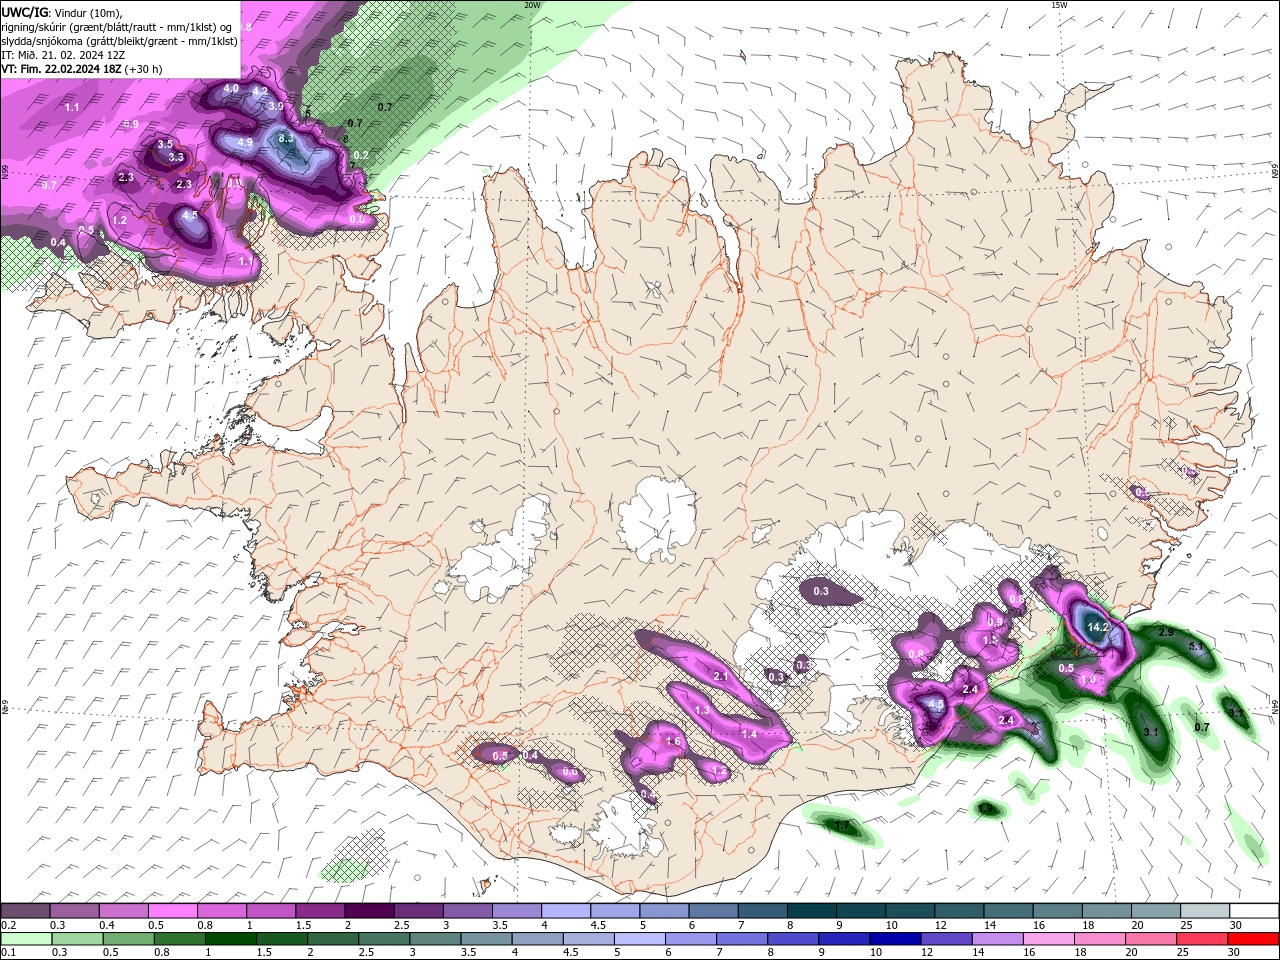Click the light grey 25 swatch in the snow legend

(x=1206, y=911)
